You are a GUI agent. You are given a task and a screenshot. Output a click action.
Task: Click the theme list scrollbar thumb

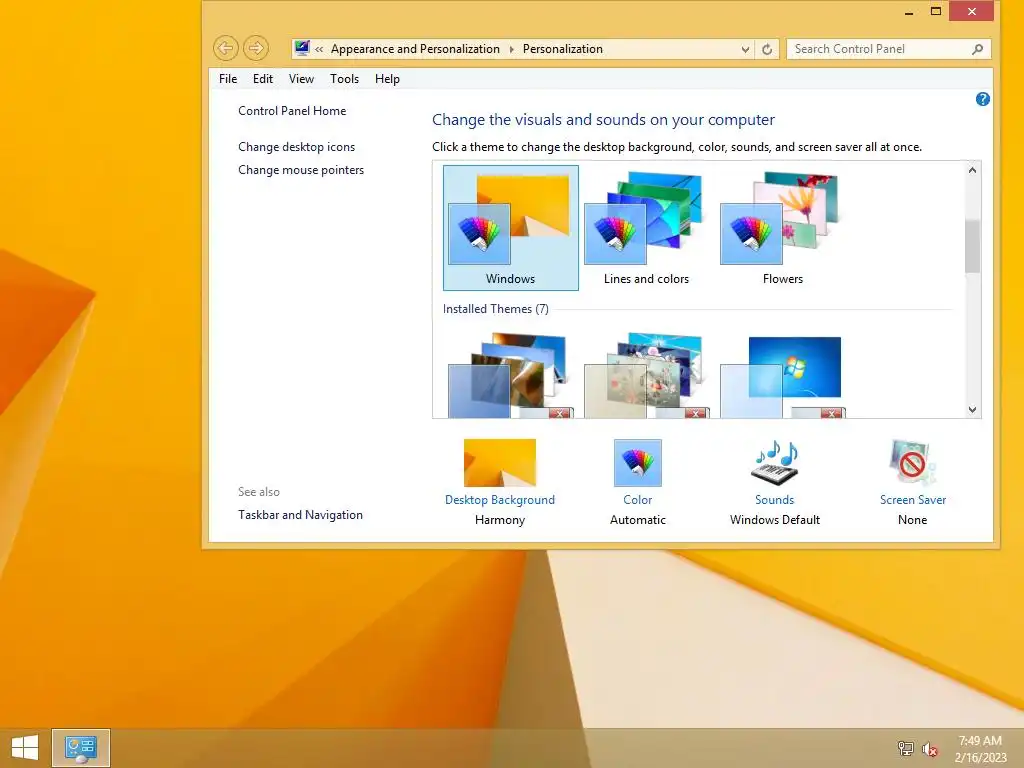pos(972,246)
